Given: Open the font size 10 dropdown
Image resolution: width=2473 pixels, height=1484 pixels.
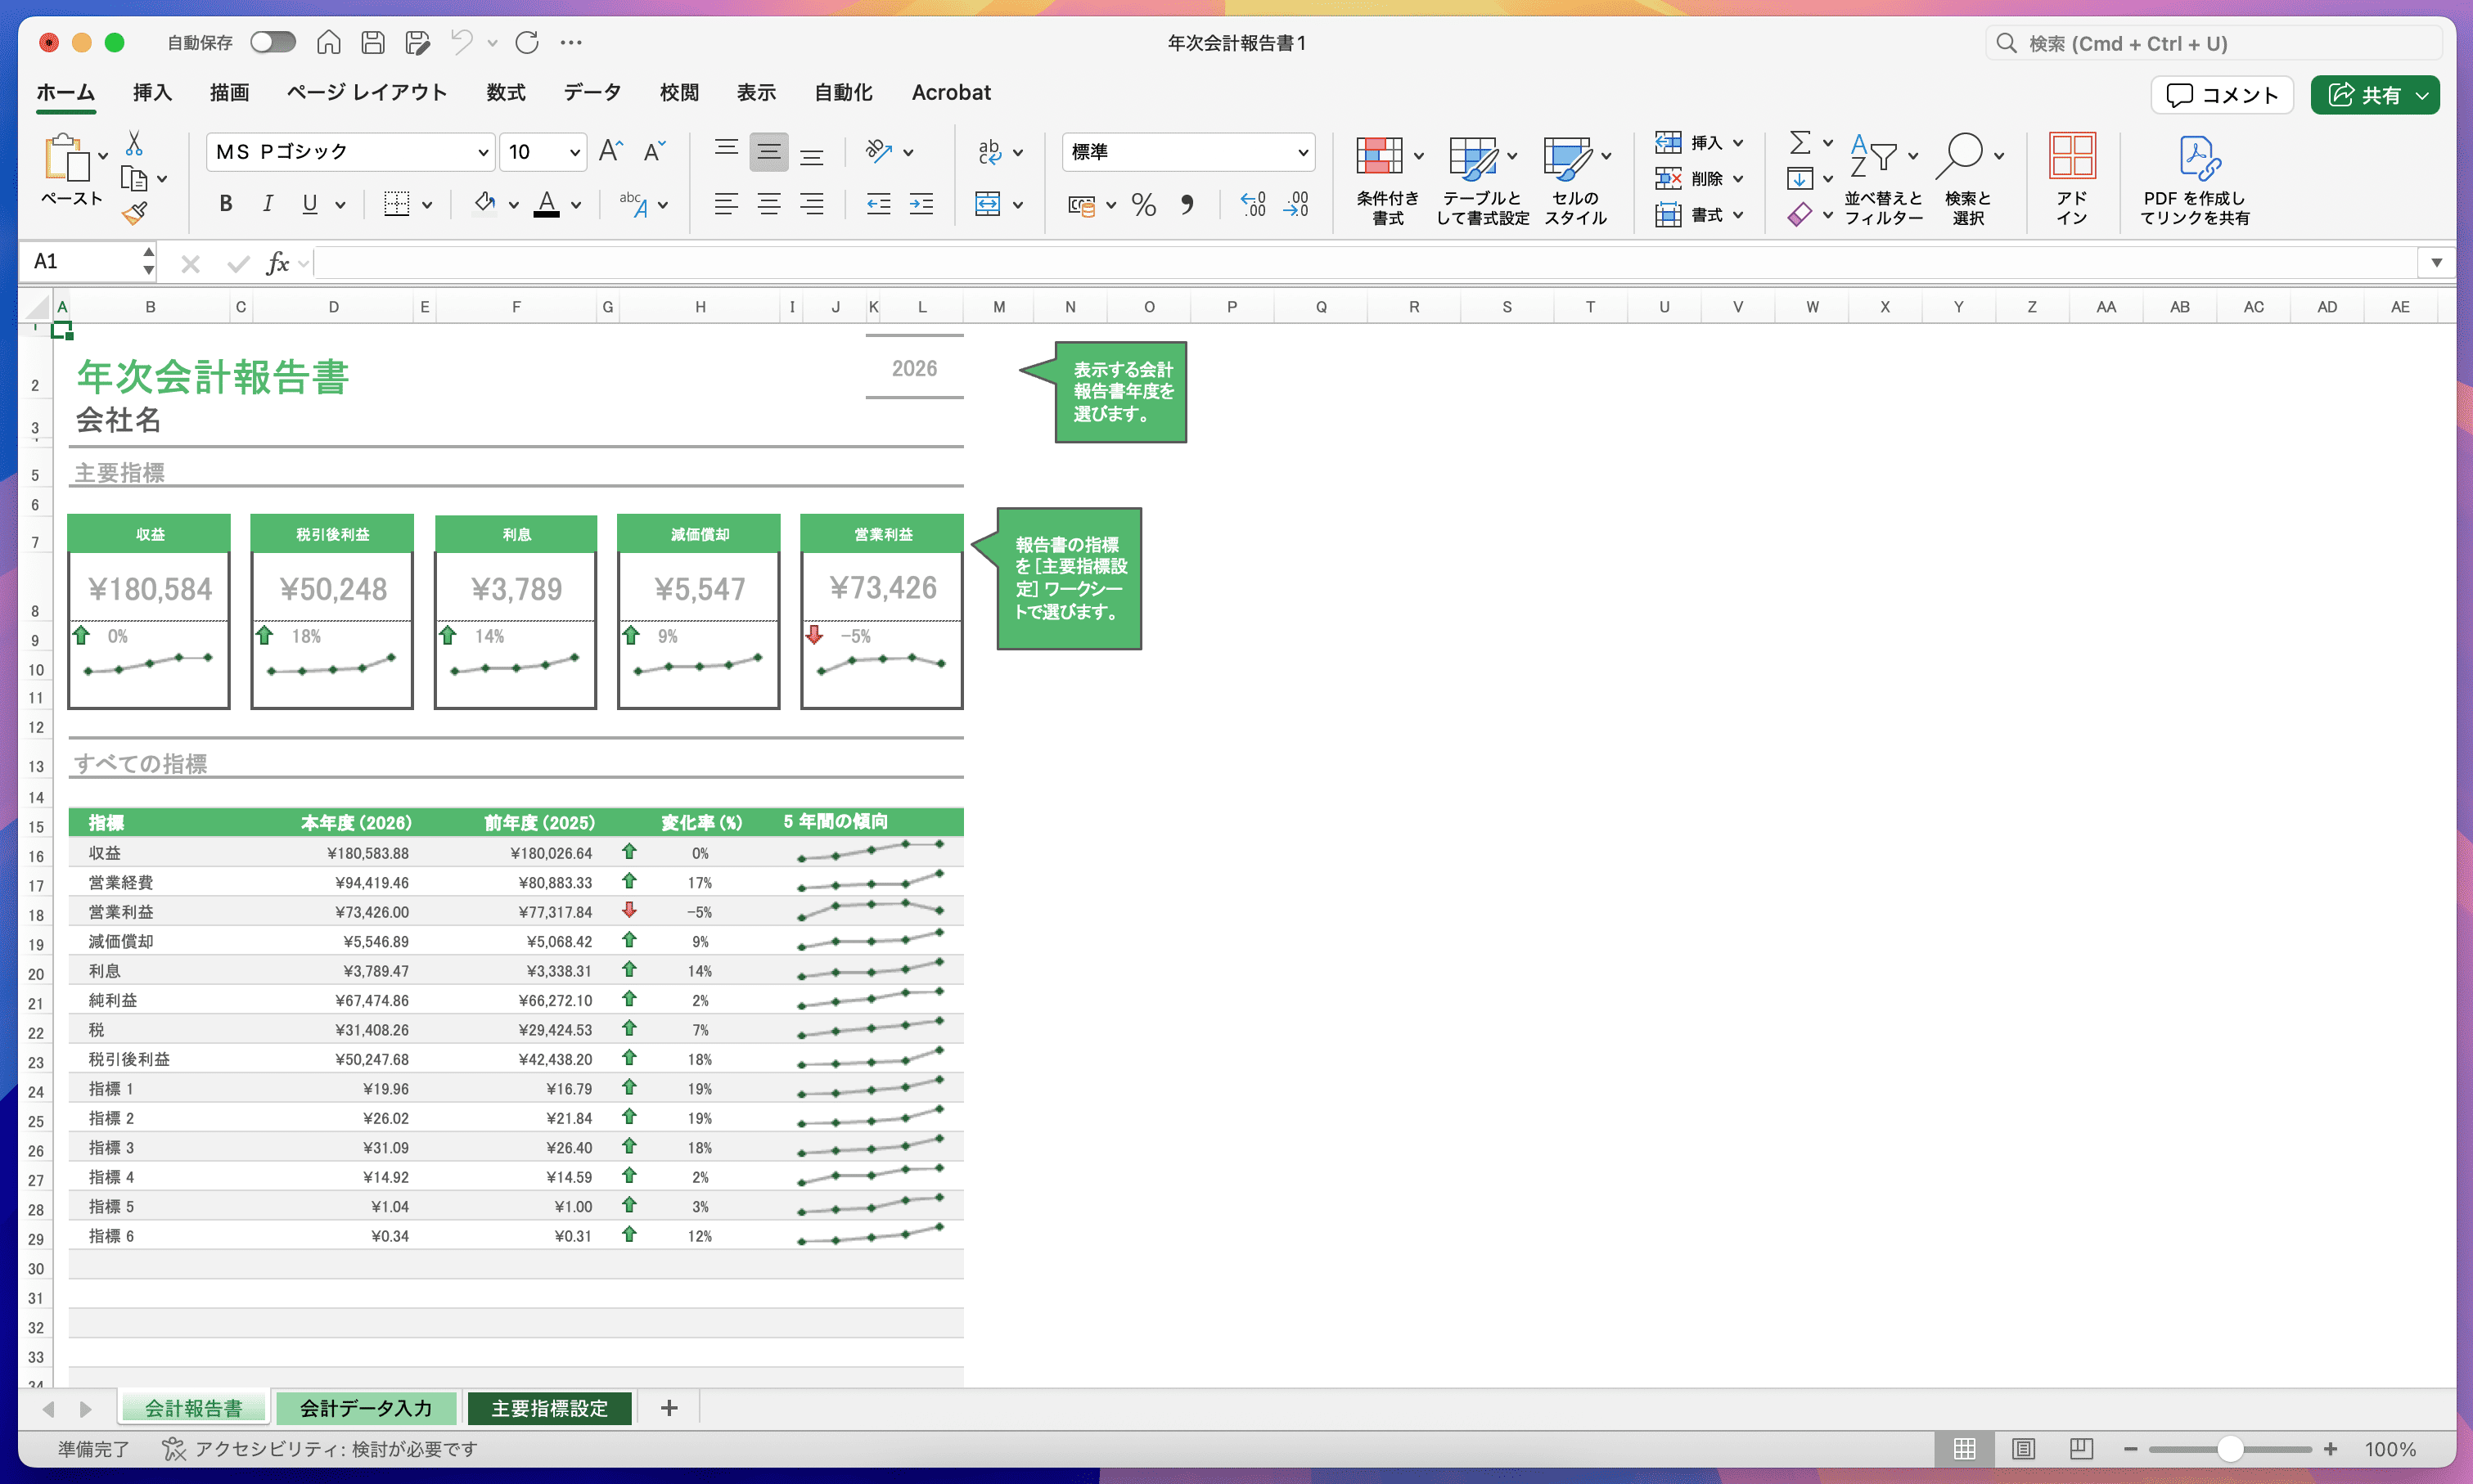Looking at the screenshot, I should [574, 152].
